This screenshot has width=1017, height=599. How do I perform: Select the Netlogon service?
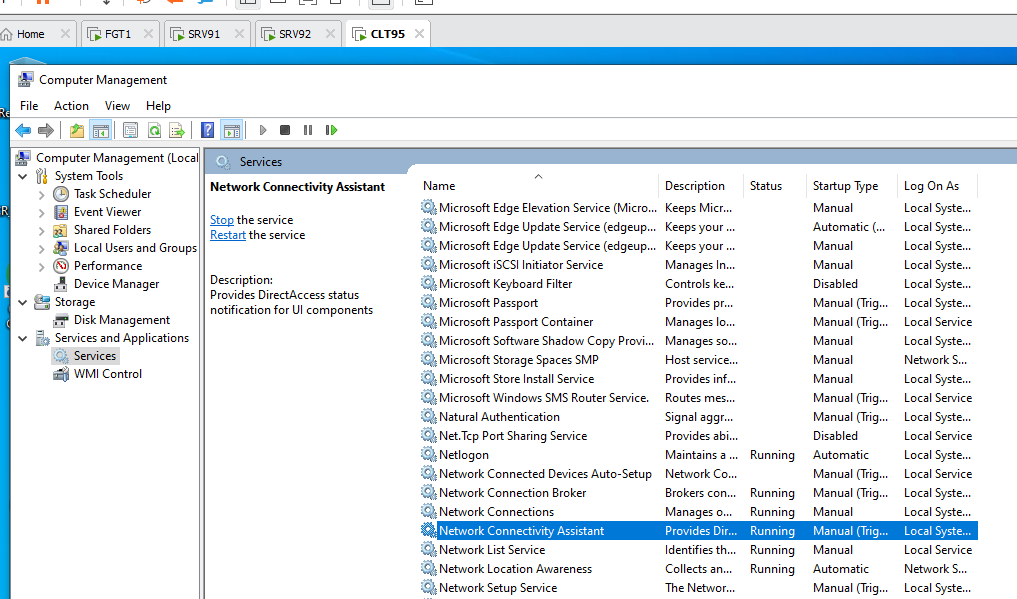699,455
